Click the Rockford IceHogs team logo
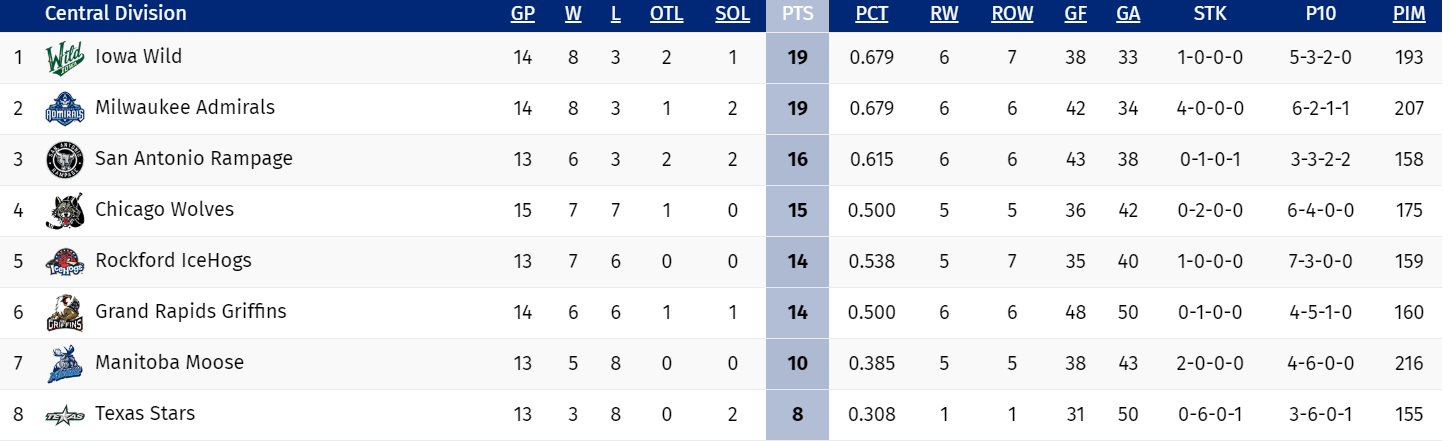The image size is (1452, 441). [x=62, y=262]
